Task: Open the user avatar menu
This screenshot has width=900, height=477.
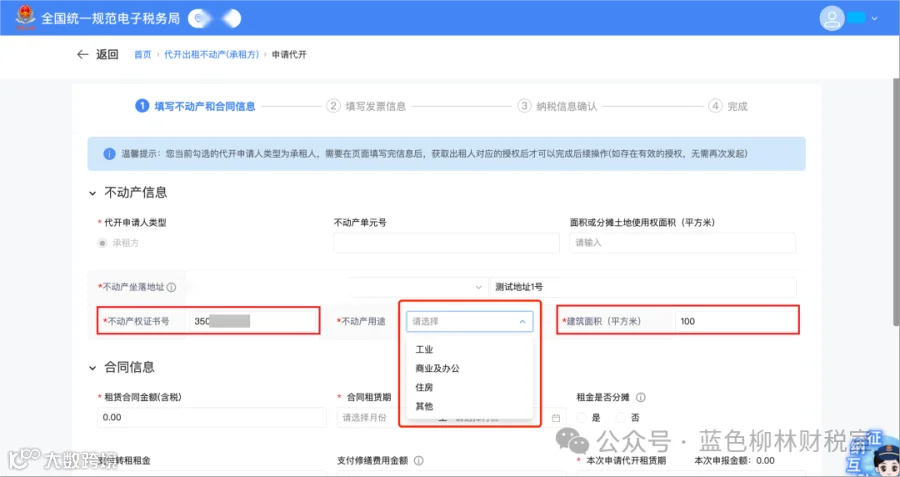Action: 832,18
